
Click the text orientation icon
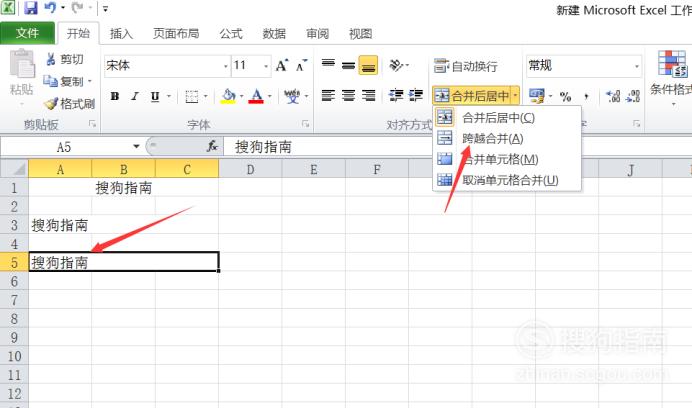click(396, 65)
